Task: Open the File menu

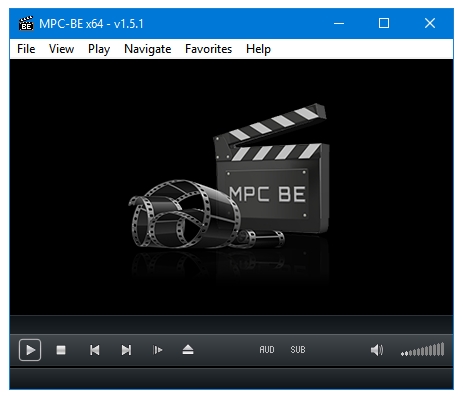Action: click(x=26, y=49)
